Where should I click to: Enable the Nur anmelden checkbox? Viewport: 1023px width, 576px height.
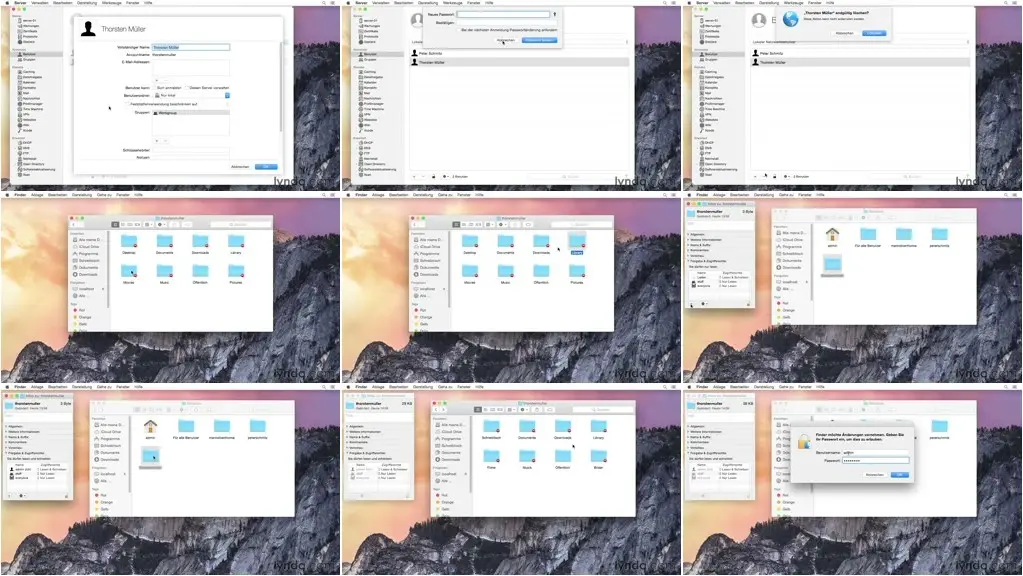point(155,87)
